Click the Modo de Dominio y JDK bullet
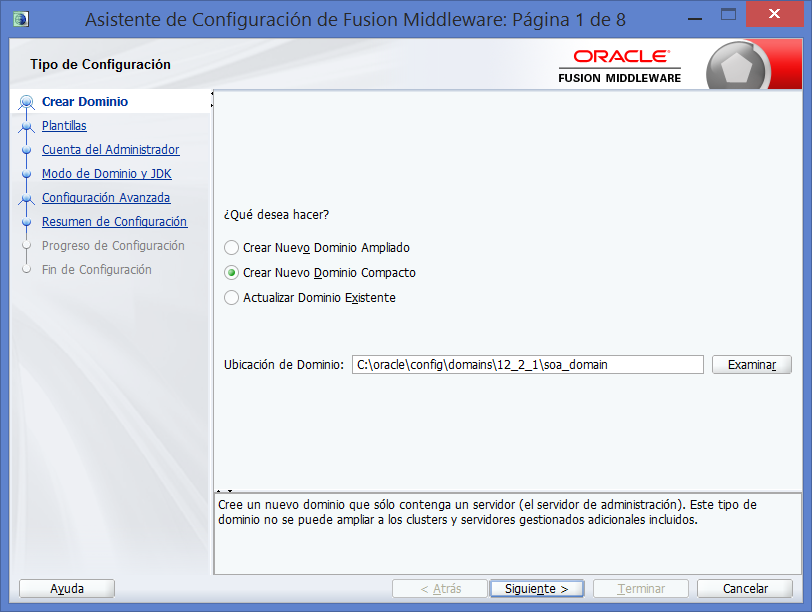The height and width of the screenshot is (612, 812). click(x=26, y=174)
